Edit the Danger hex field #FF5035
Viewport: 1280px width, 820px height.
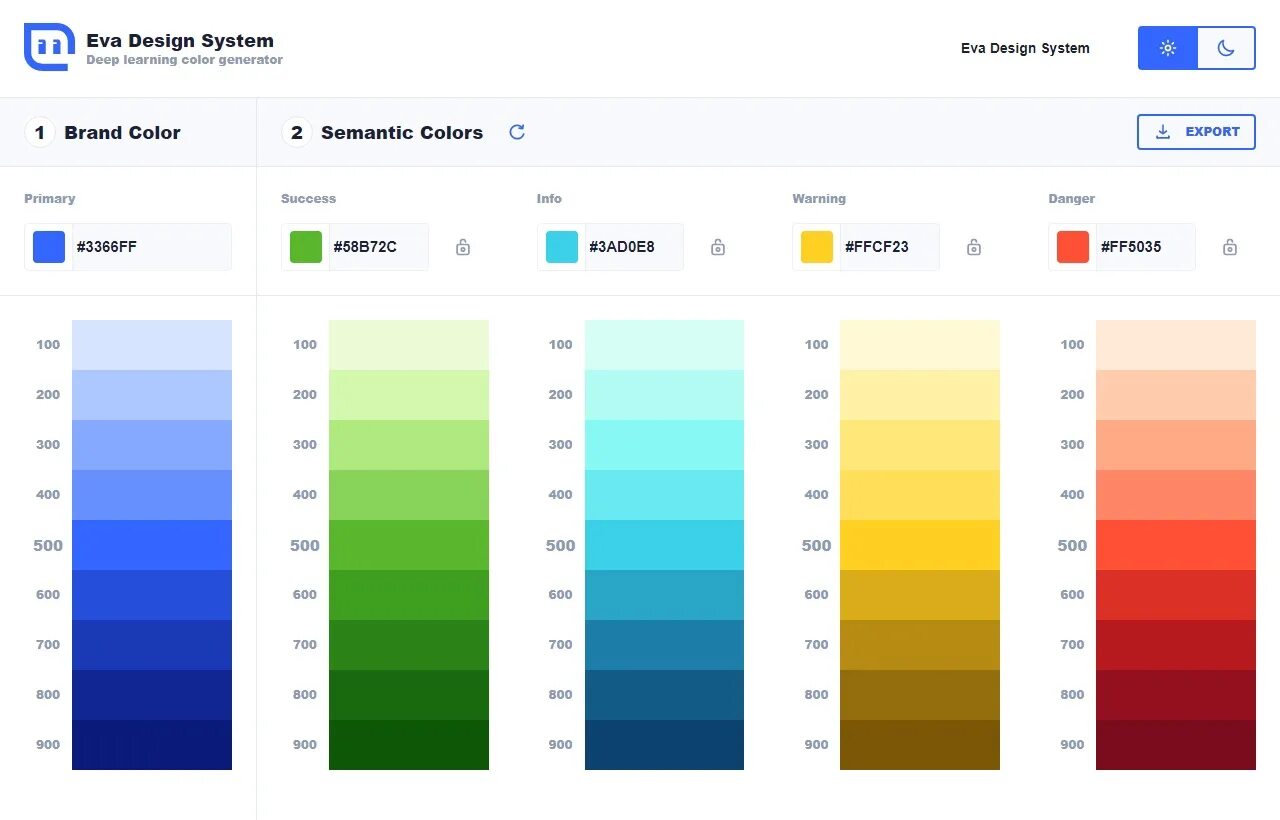pos(1145,247)
